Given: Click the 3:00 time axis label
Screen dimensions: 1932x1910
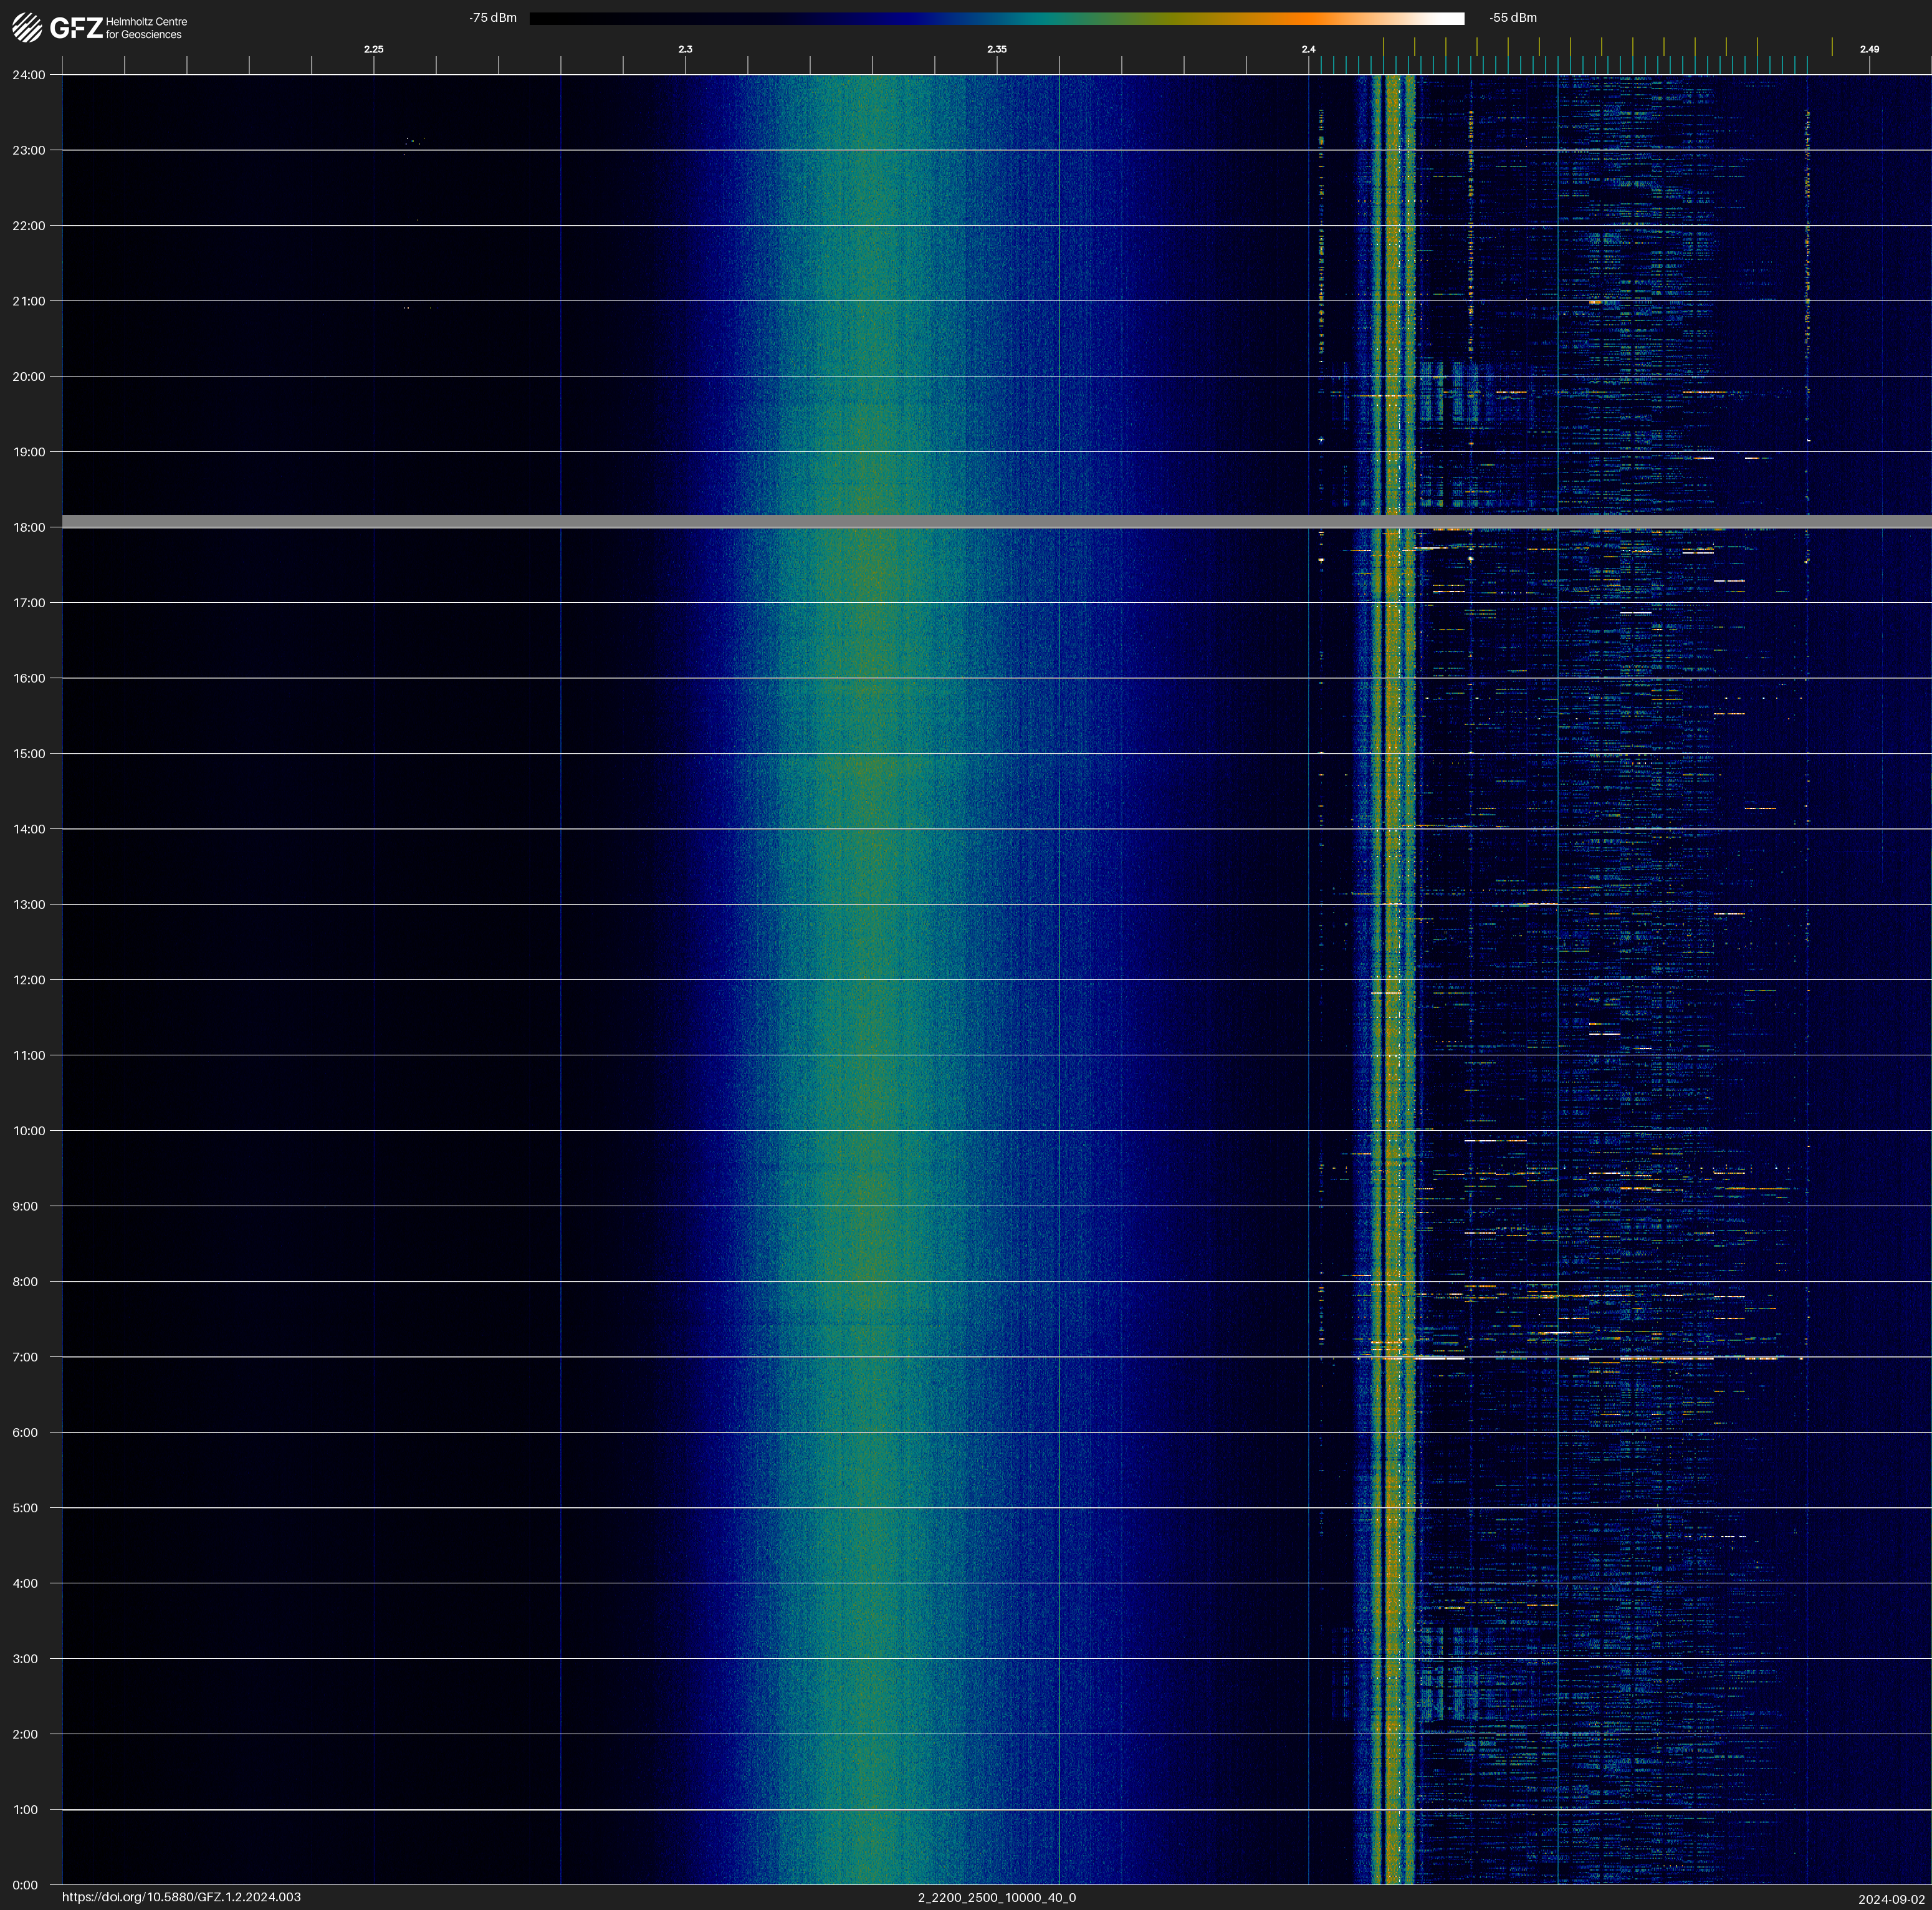Looking at the screenshot, I should click(25, 1659).
